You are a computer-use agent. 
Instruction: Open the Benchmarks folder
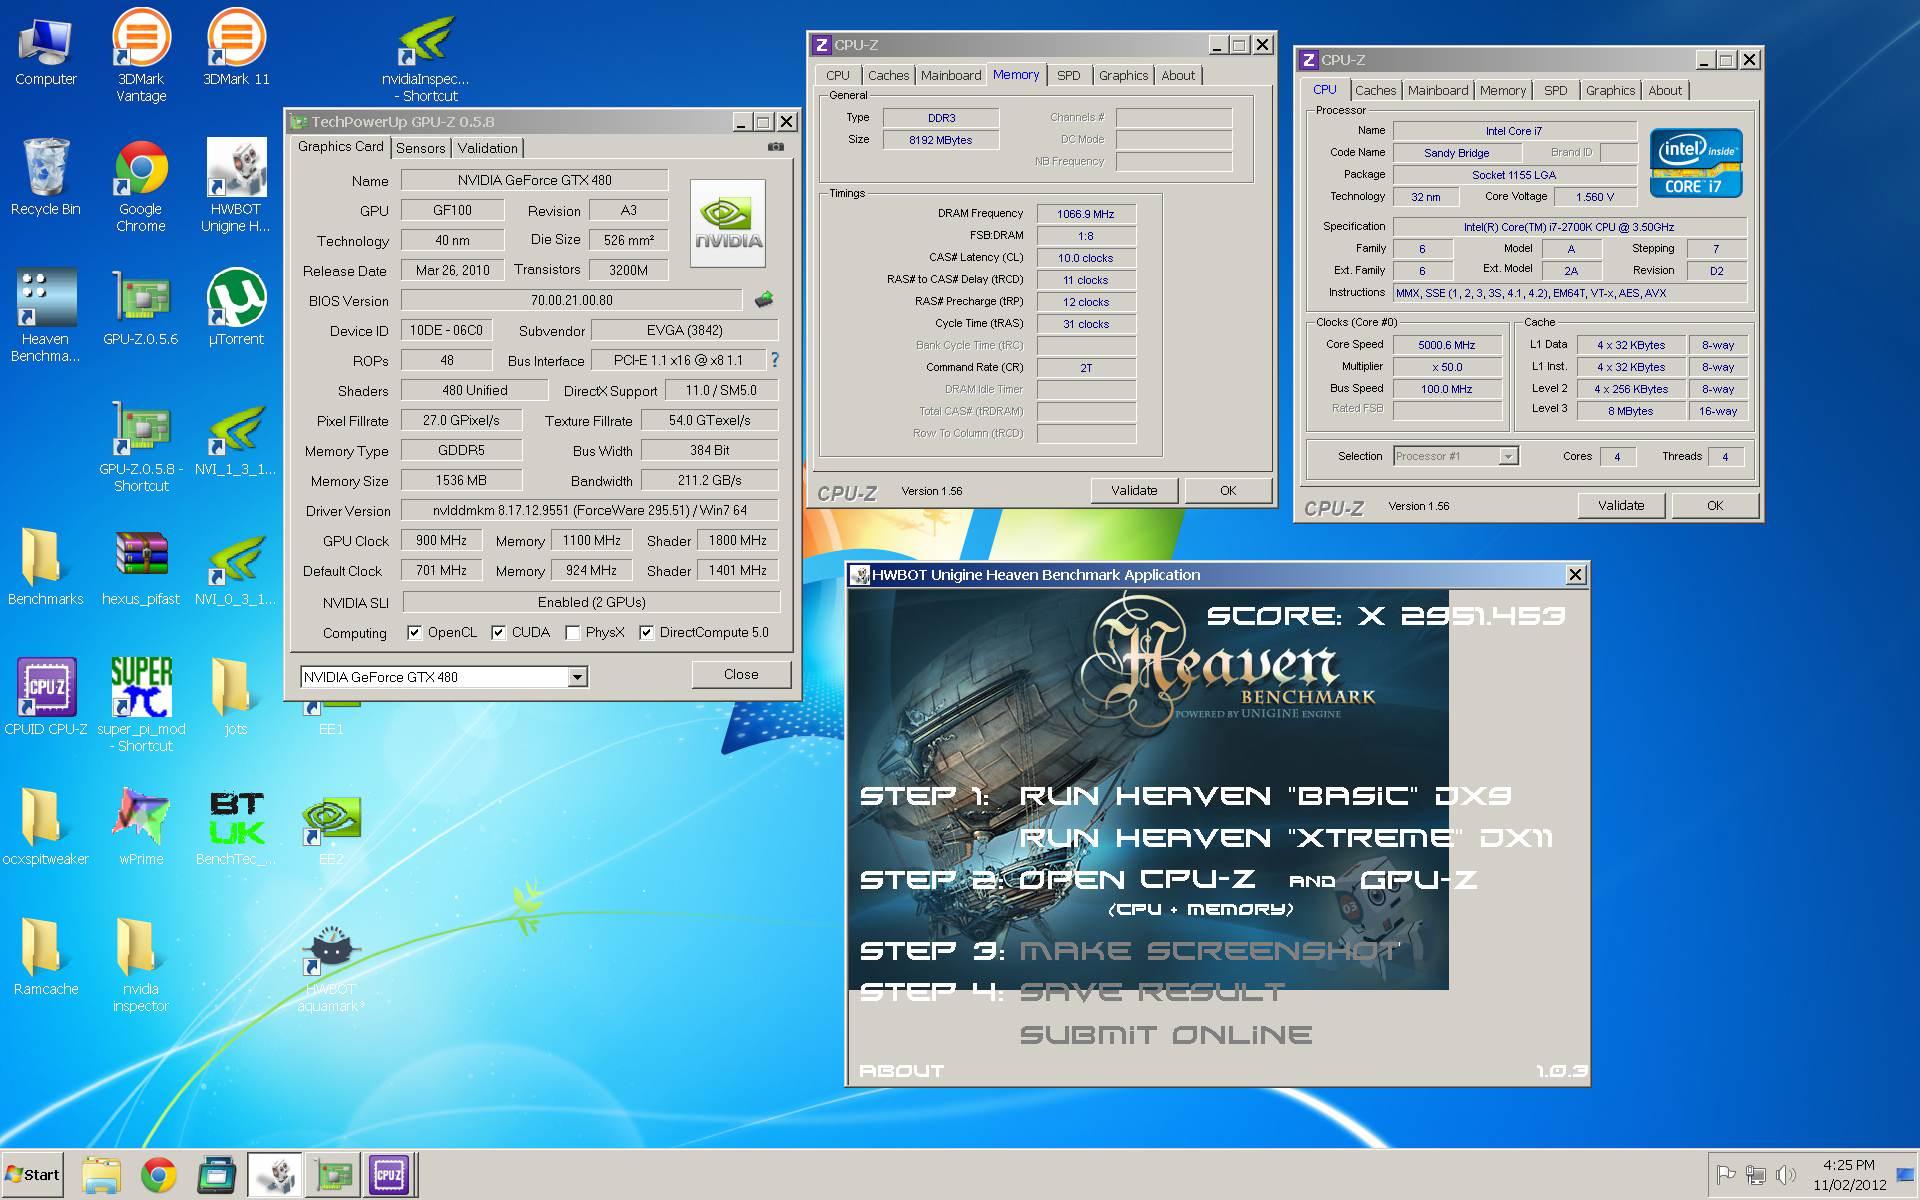[x=45, y=568]
